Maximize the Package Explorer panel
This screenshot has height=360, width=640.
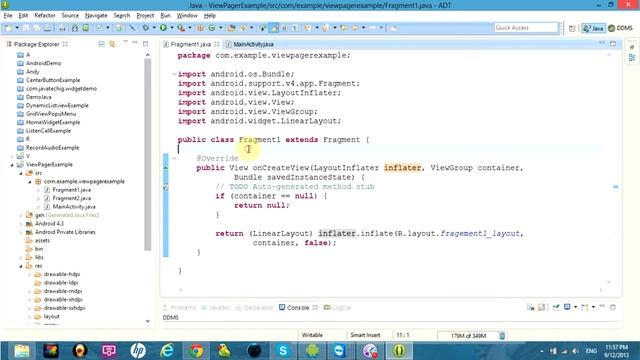[x=146, y=43]
